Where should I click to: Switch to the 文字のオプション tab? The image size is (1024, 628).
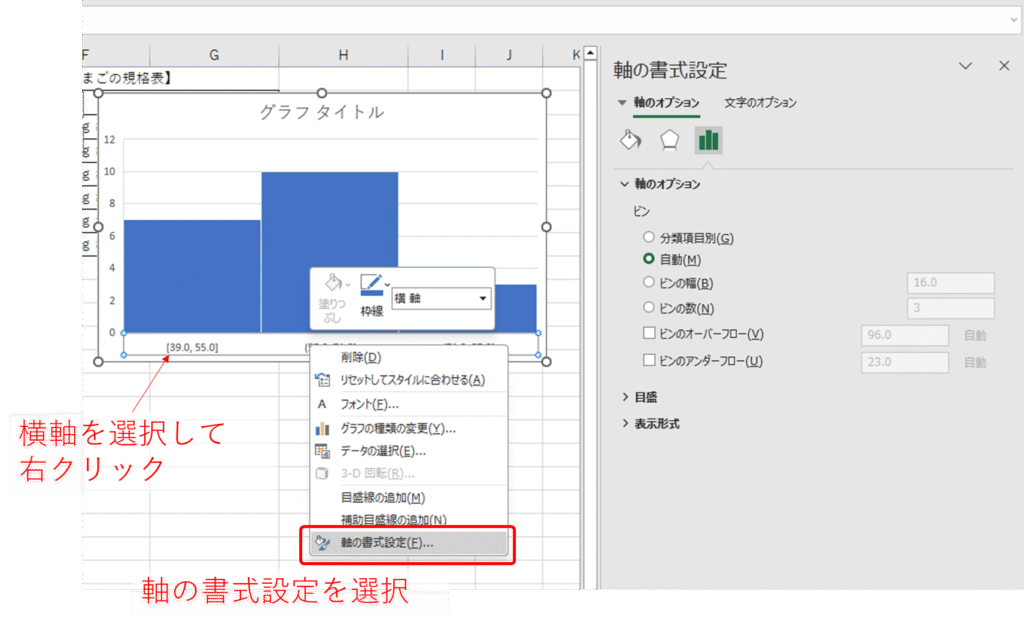[x=760, y=103]
